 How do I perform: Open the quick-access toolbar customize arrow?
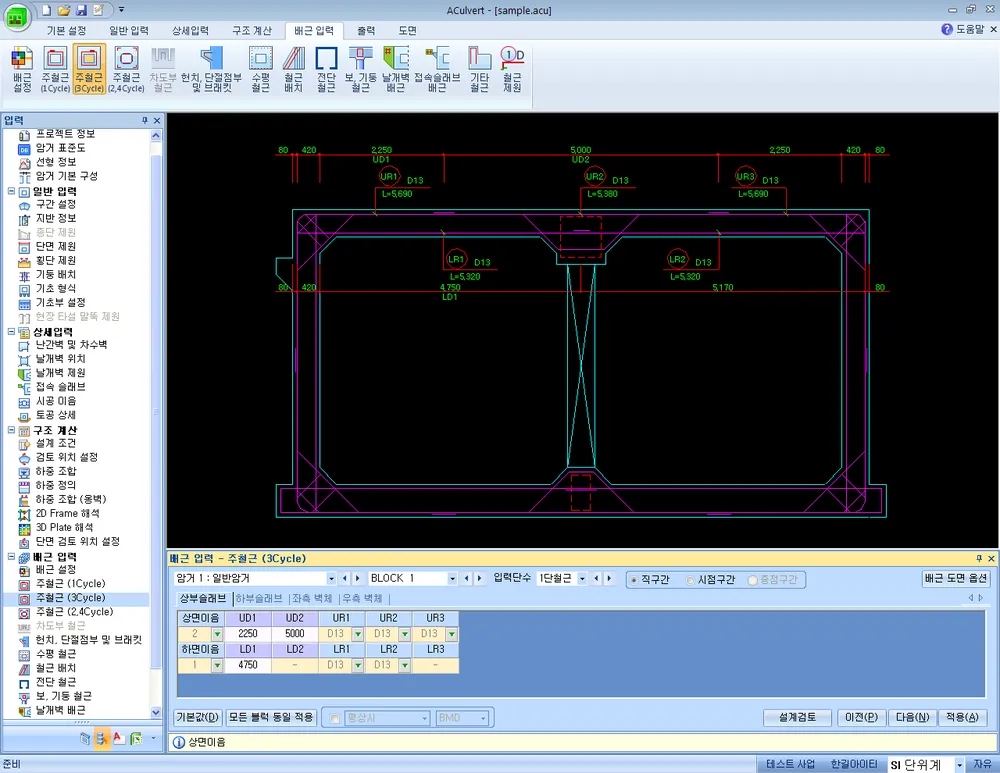[121, 10]
